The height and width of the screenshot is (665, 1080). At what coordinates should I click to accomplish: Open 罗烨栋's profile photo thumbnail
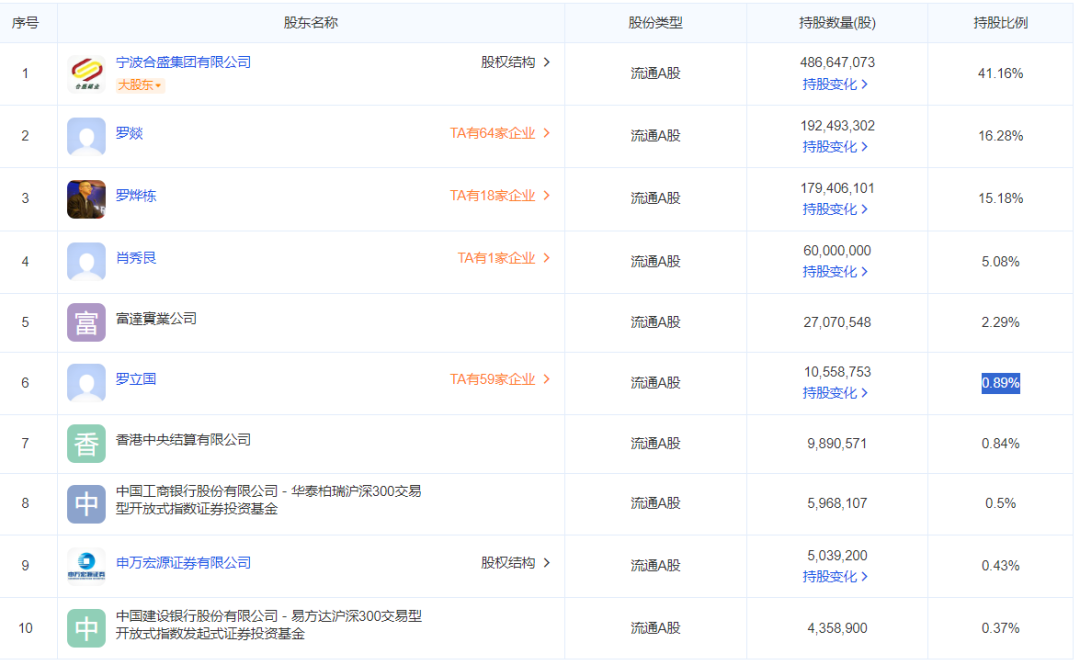[x=86, y=199]
